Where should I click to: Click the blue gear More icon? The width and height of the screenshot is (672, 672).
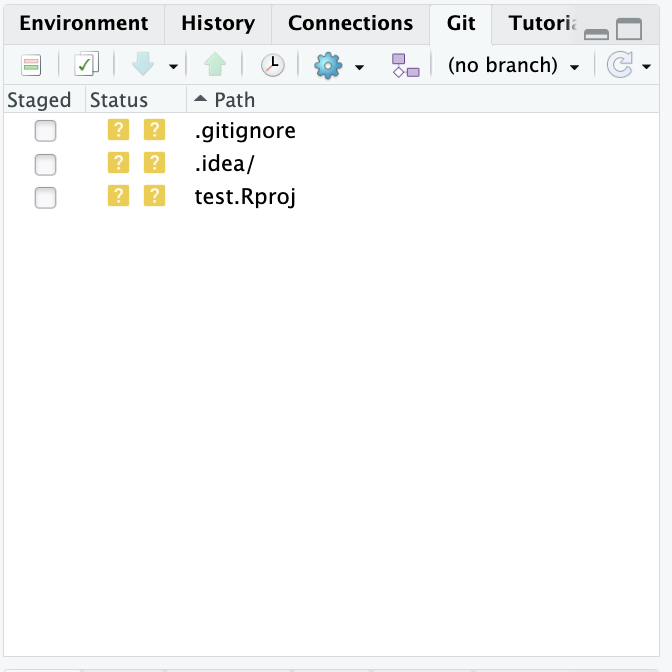(x=328, y=65)
